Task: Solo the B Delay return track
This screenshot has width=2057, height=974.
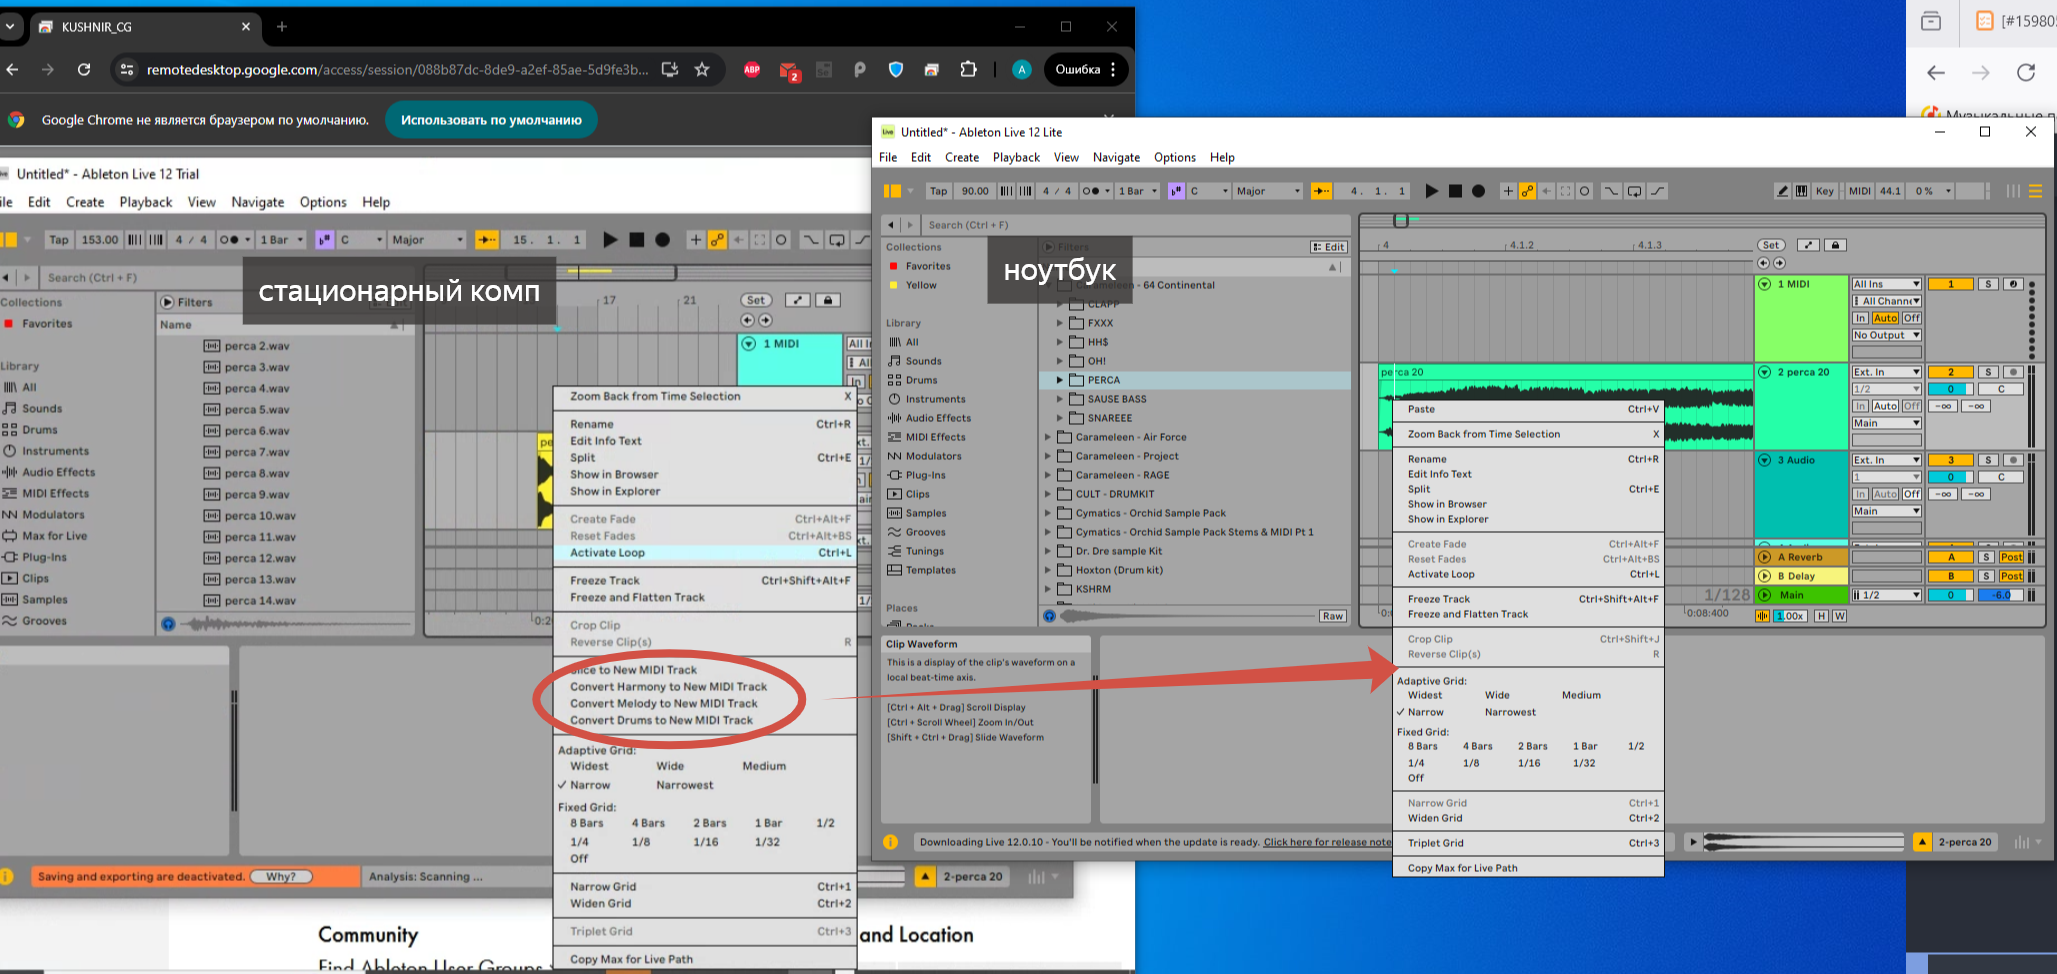Action: [x=1988, y=576]
